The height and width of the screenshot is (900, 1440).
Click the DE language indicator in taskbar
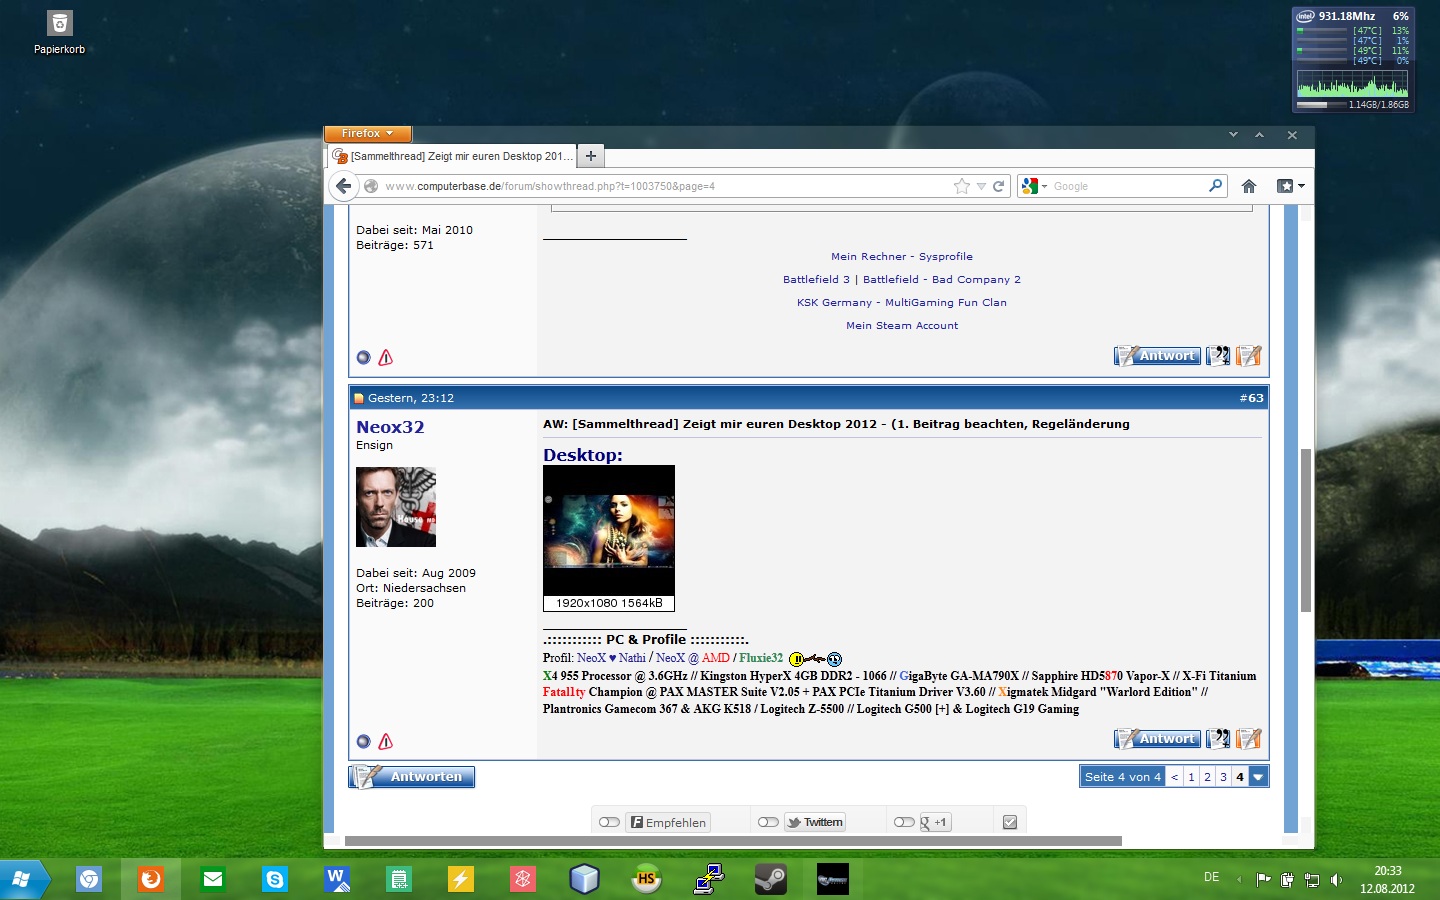tap(1211, 877)
